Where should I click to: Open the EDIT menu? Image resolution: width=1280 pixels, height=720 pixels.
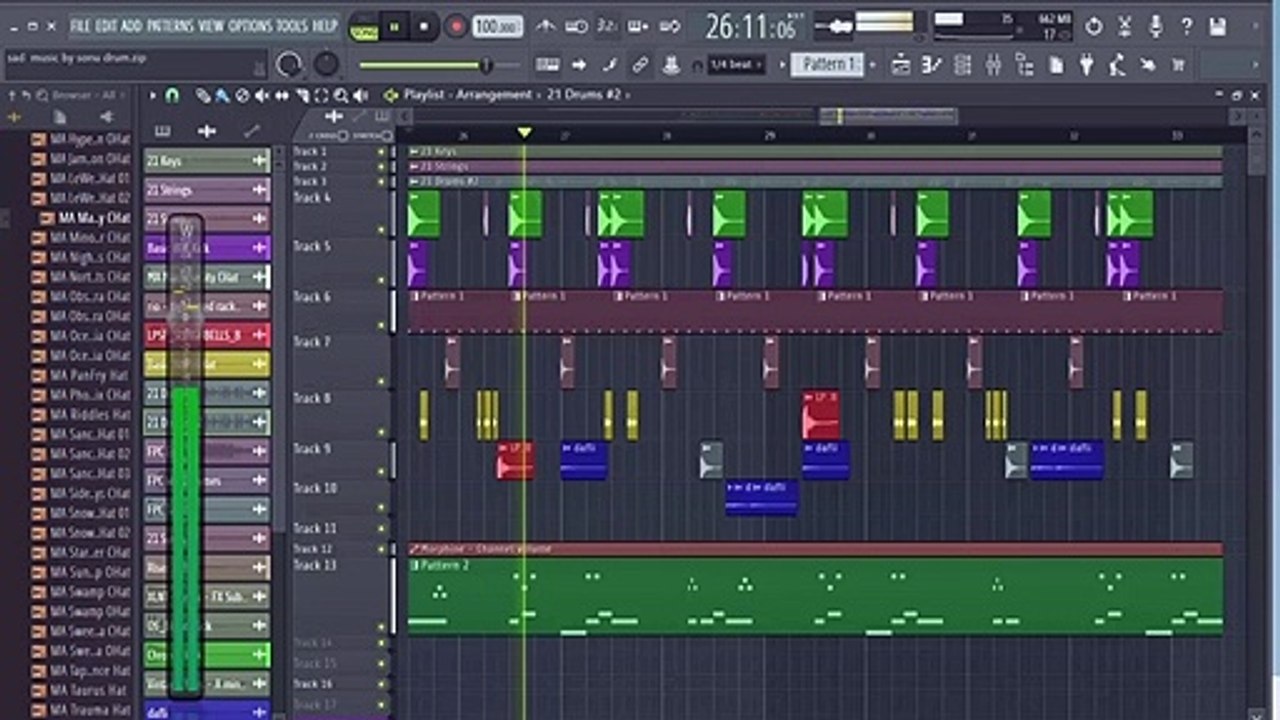pyautogui.click(x=107, y=26)
